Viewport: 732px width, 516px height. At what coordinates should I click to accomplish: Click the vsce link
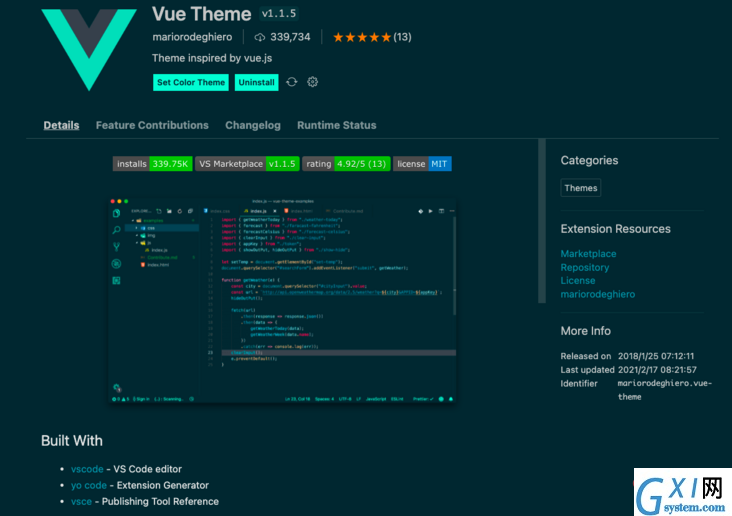click(81, 502)
